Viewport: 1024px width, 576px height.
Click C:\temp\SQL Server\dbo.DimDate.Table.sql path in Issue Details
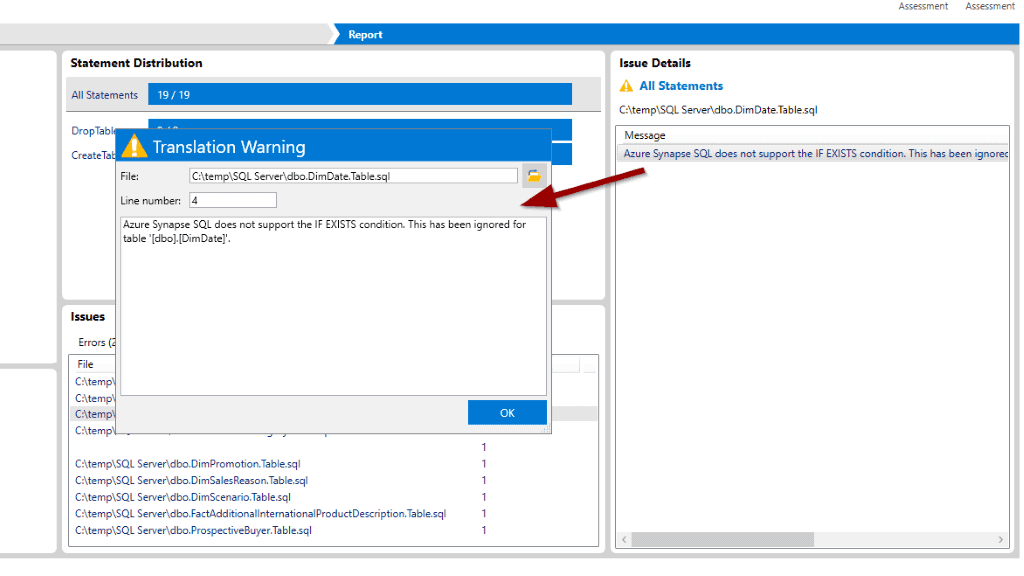coord(718,110)
